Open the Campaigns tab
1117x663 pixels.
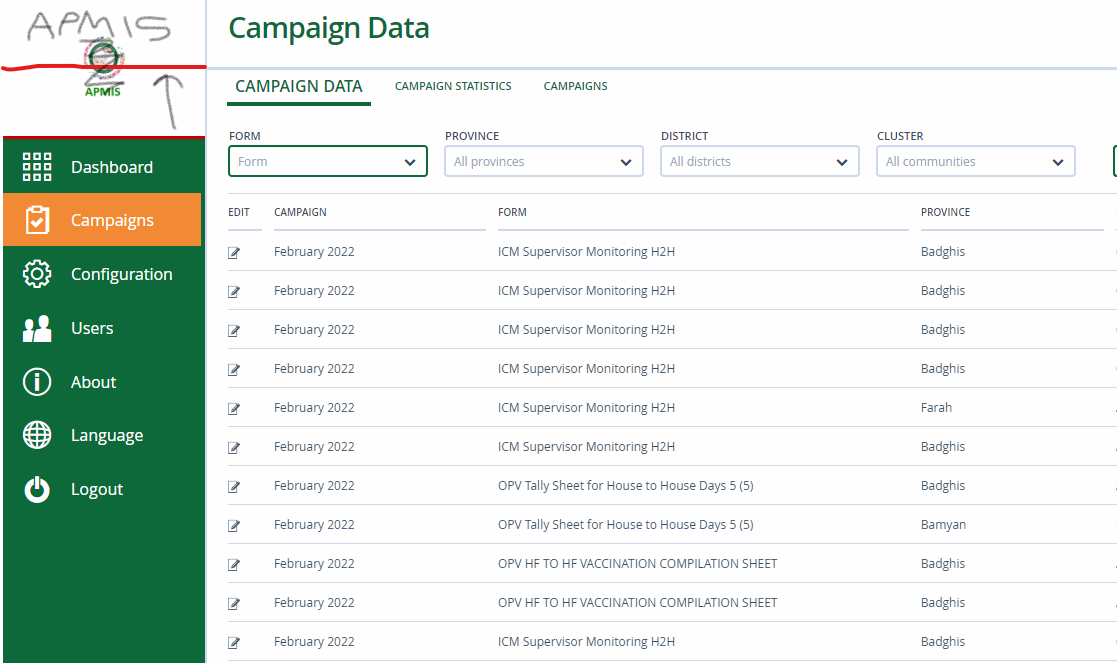[575, 86]
